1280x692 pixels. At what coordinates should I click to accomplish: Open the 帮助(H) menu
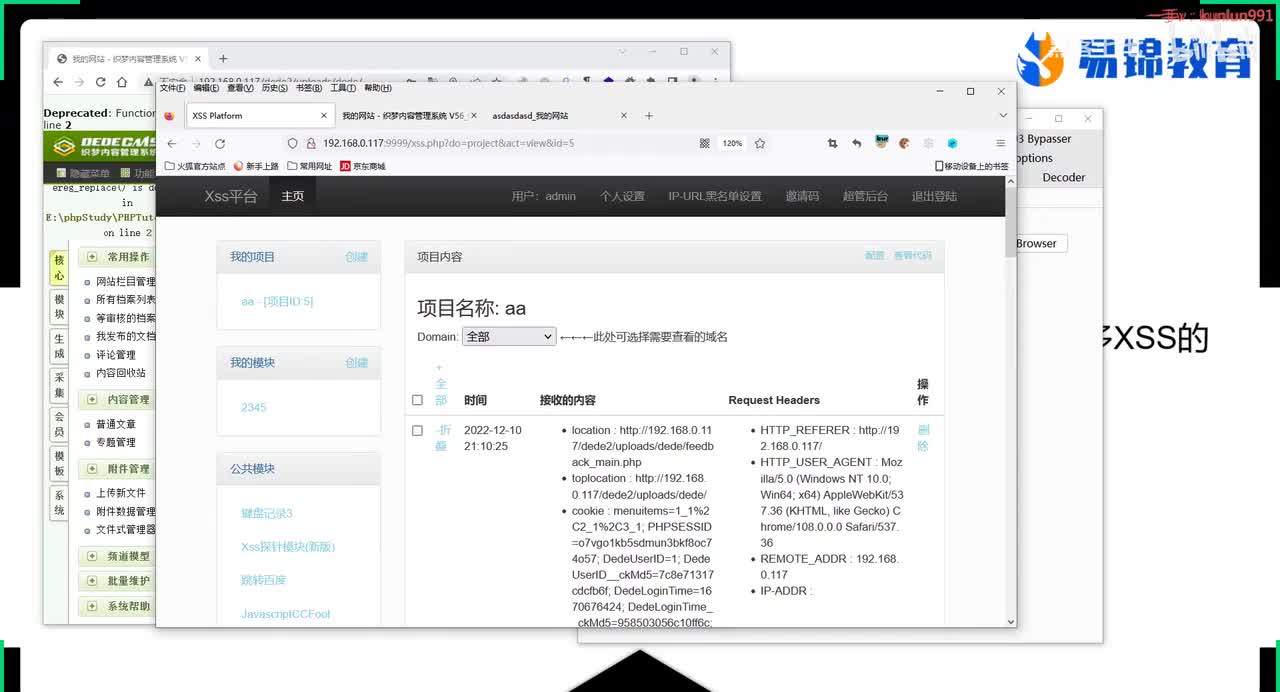378,88
